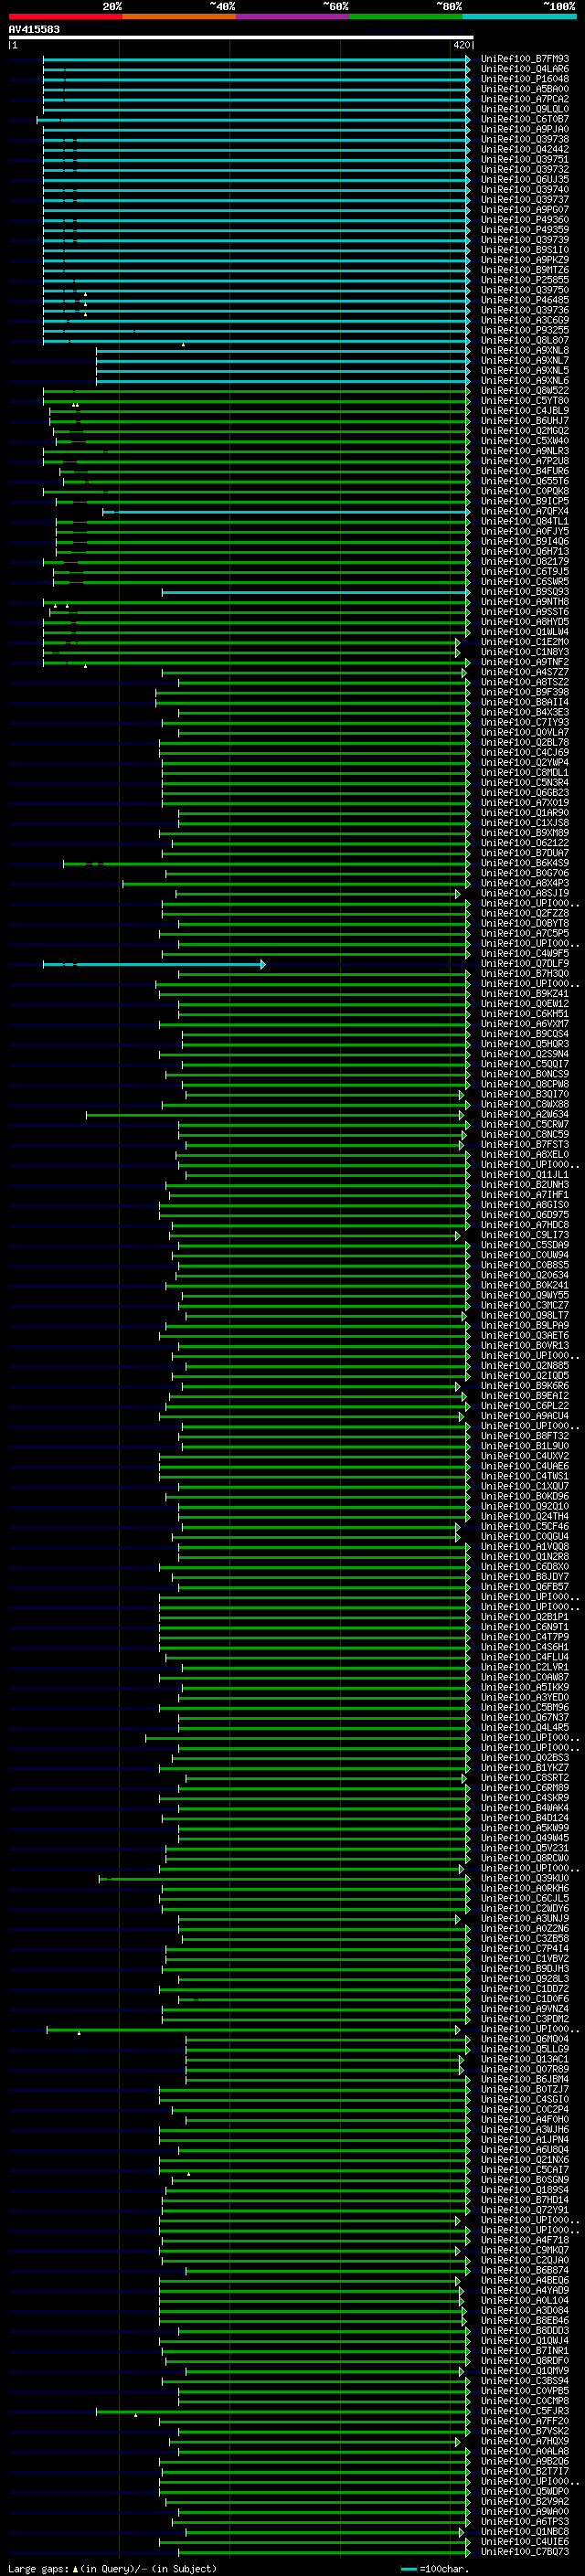Click the cyan =100char. scale legend line
The image size is (585, 2576).
point(408,2568)
